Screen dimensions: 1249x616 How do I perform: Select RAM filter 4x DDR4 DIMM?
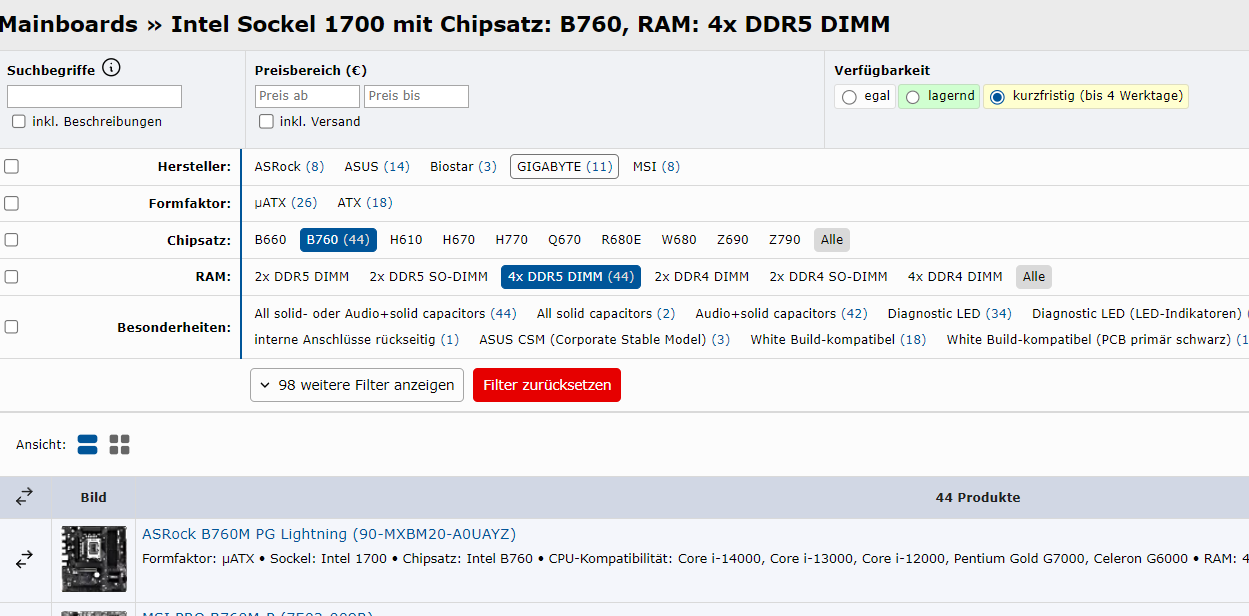click(x=955, y=277)
